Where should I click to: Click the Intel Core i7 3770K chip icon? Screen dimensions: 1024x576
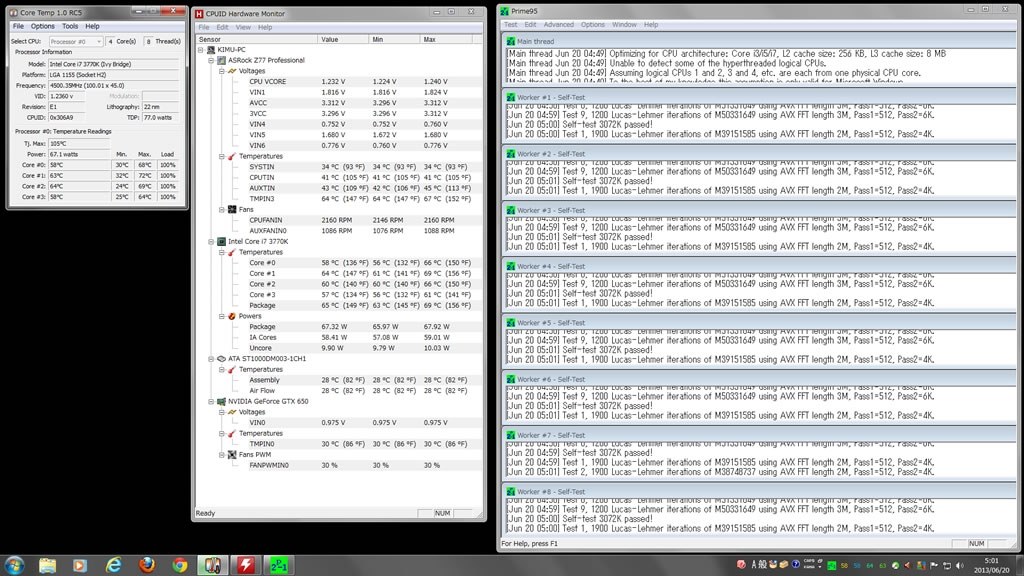point(221,242)
